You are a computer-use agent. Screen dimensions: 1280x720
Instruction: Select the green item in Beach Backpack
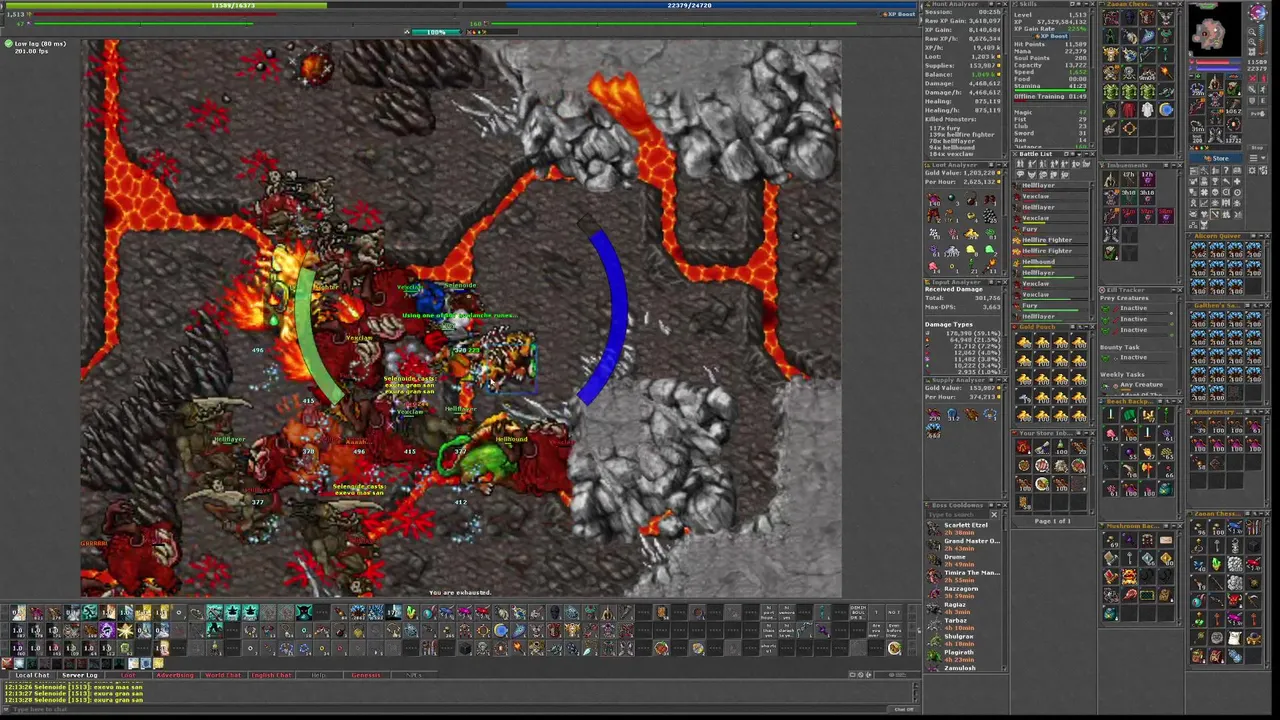[1129, 415]
